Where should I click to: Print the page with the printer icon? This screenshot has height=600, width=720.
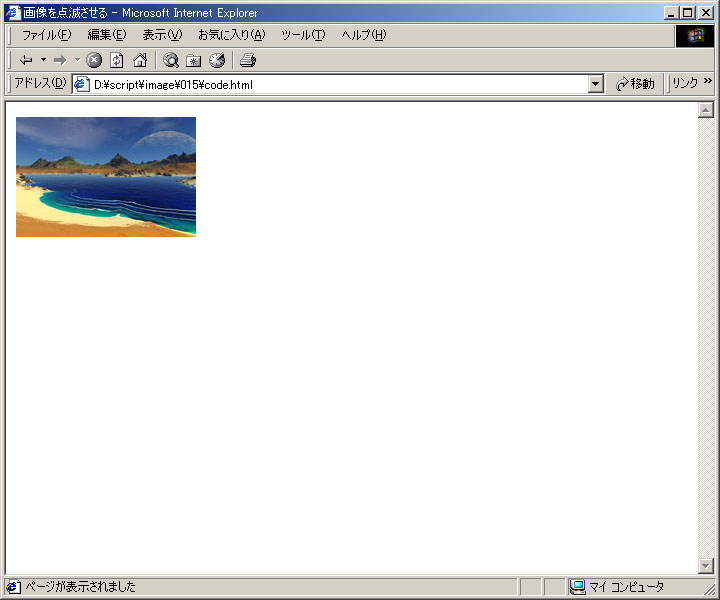point(248,60)
